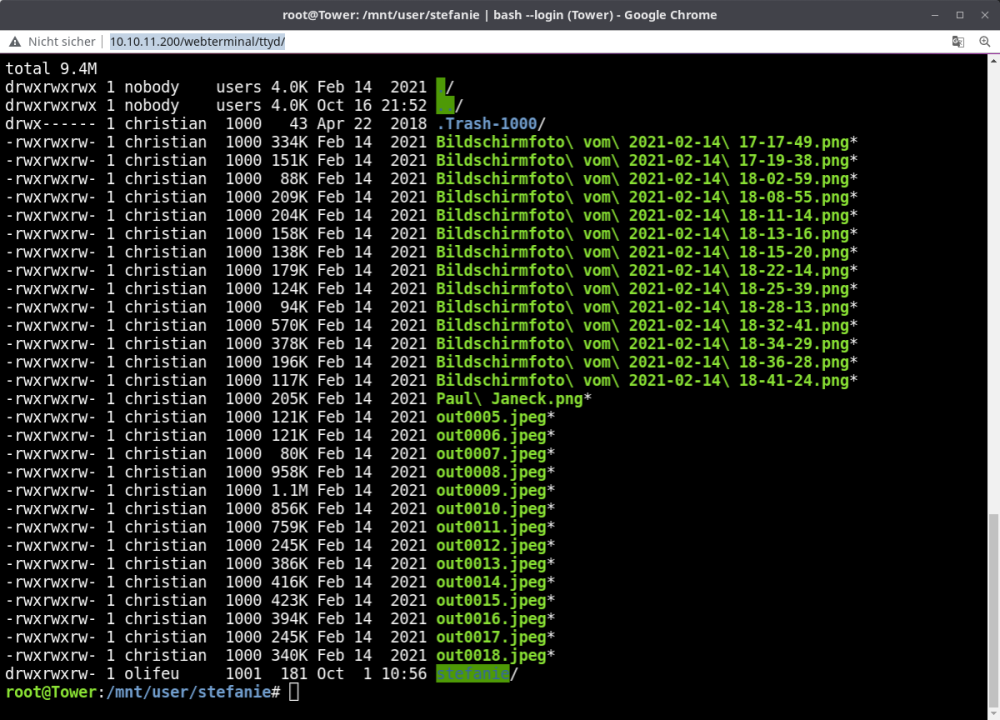This screenshot has width=1000, height=720.
Task: Click the root@Tower prompt text
Action: (x=51, y=692)
